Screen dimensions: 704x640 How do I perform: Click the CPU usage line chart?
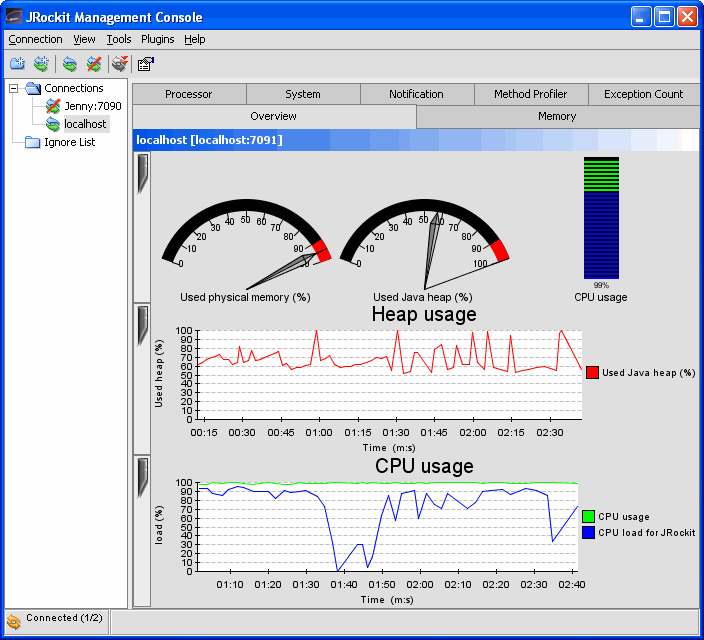point(387,527)
